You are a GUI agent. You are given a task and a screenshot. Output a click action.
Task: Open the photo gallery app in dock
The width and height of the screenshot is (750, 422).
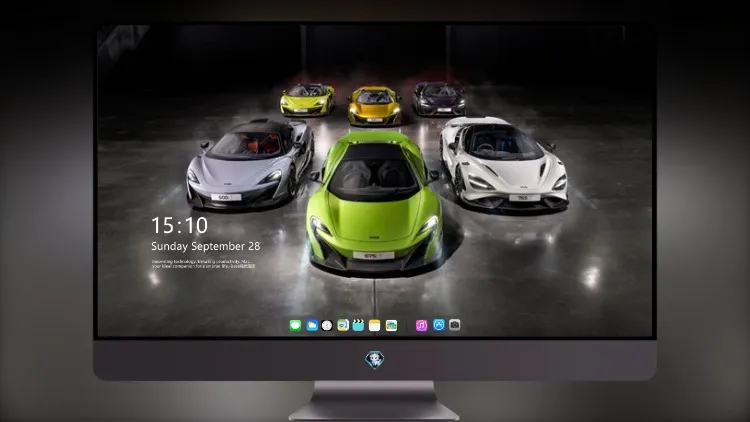pyautogui.click(x=391, y=325)
